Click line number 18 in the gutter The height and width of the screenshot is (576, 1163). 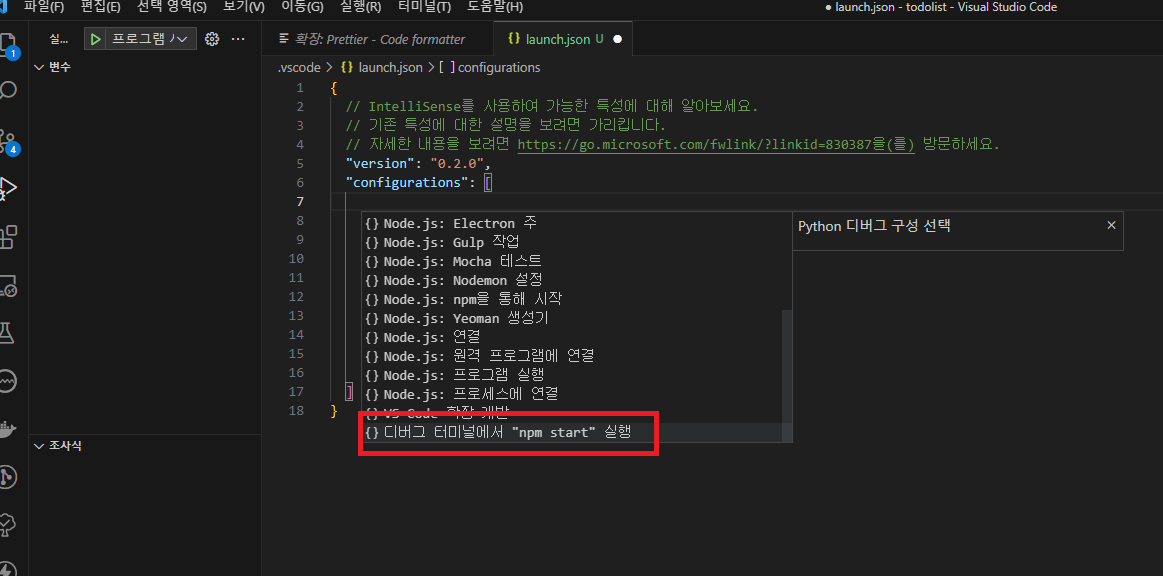[296, 411]
